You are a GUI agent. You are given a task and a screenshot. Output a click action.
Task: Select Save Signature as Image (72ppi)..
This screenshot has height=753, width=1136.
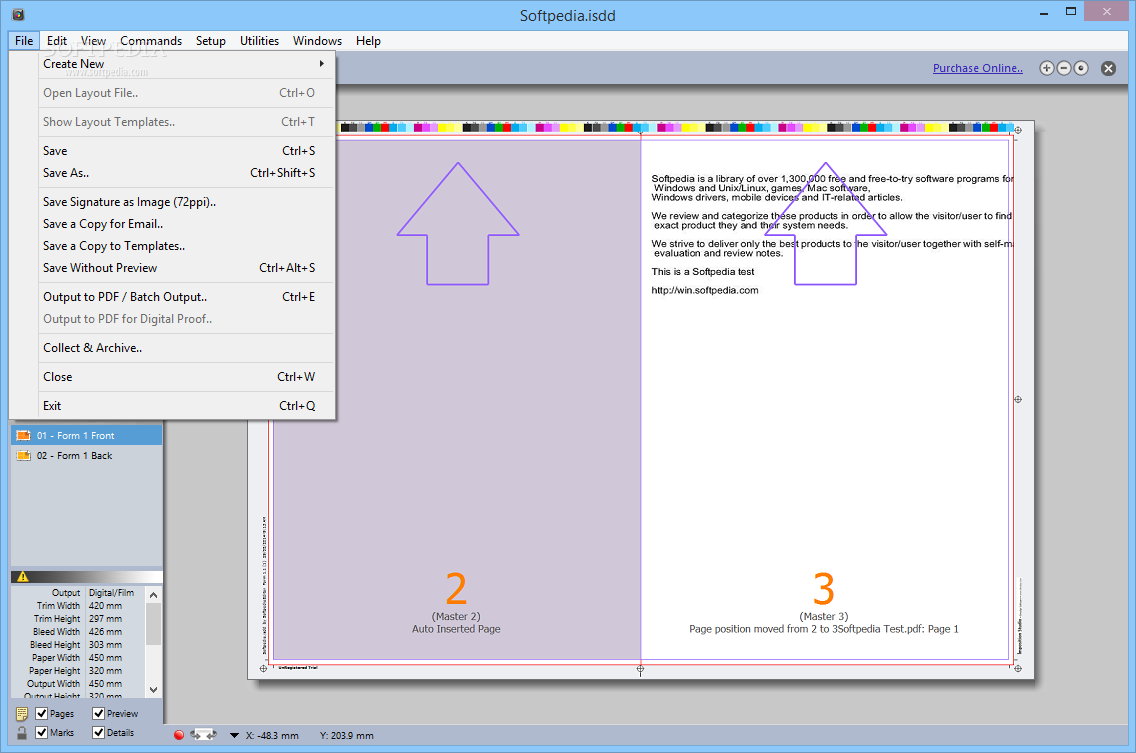point(172,202)
